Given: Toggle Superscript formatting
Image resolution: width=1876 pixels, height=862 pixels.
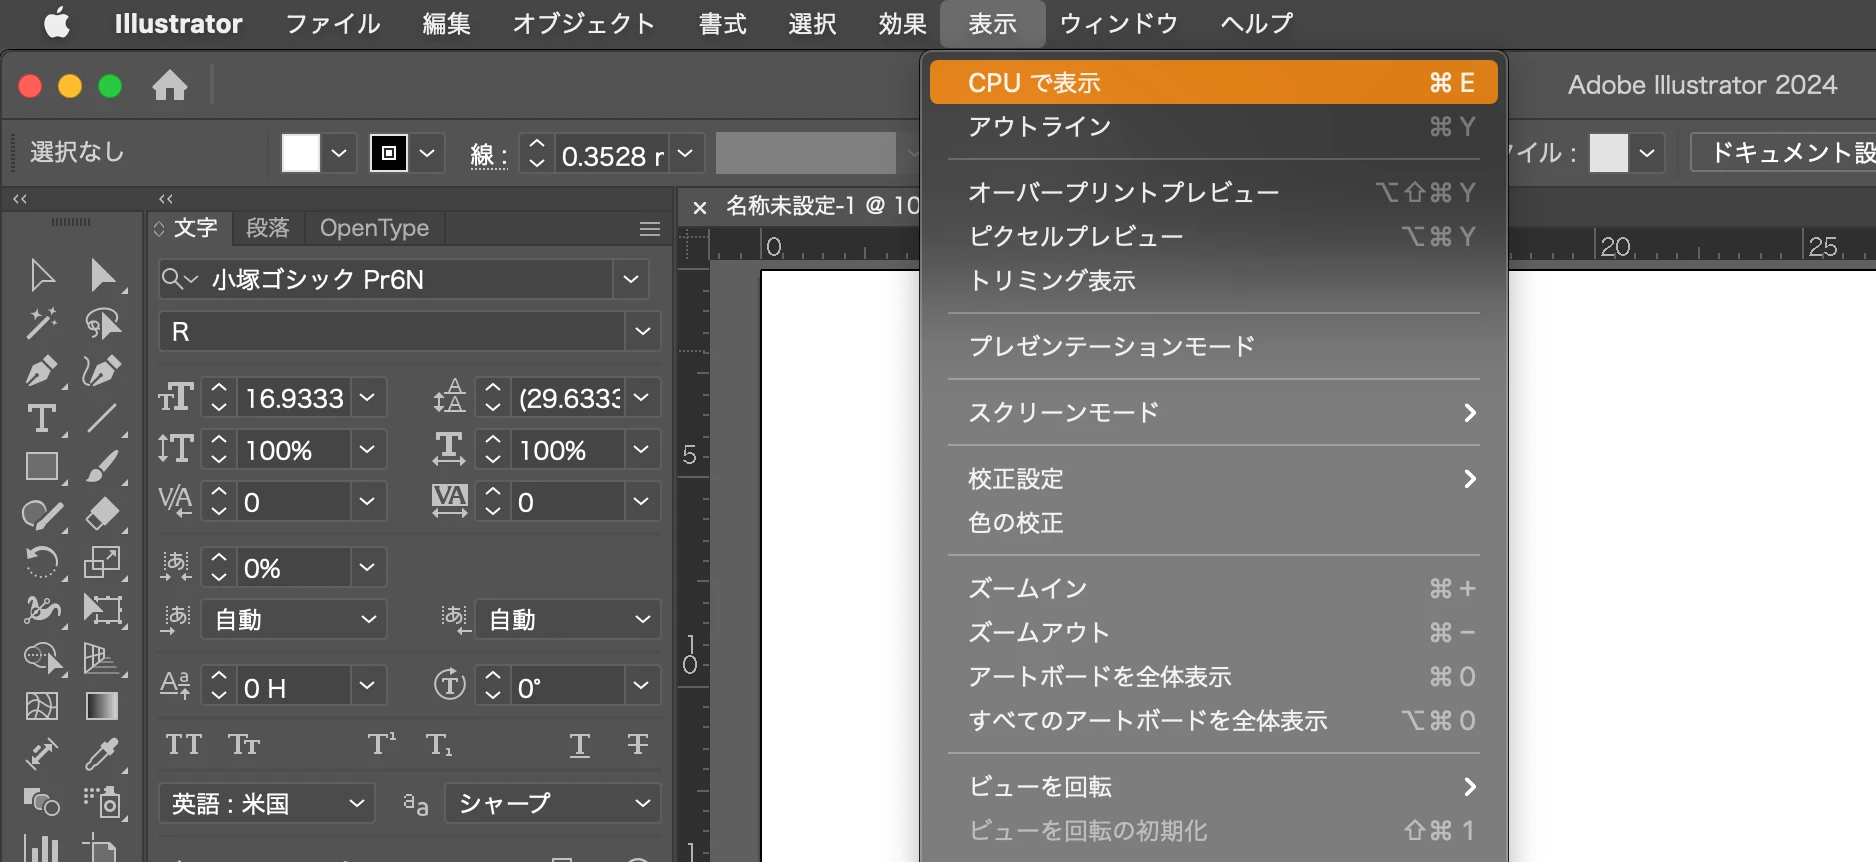Looking at the screenshot, I should 381,744.
